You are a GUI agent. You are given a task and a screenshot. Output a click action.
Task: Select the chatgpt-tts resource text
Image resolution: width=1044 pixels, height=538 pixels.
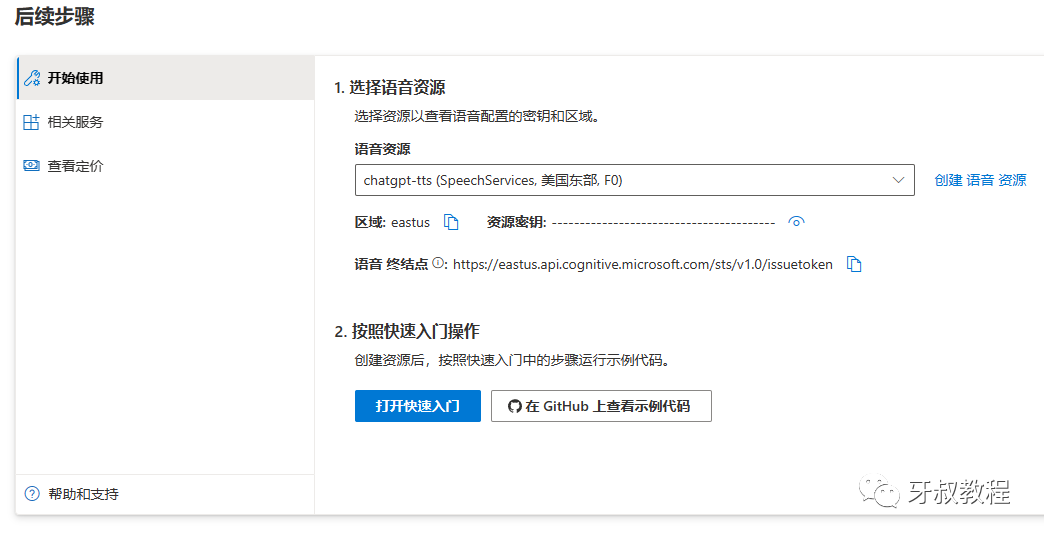coord(493,180)
